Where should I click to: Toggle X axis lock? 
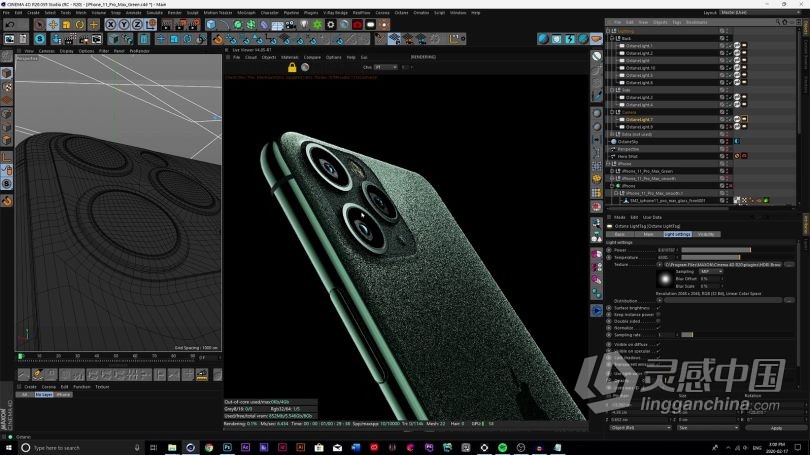[110, 24]
